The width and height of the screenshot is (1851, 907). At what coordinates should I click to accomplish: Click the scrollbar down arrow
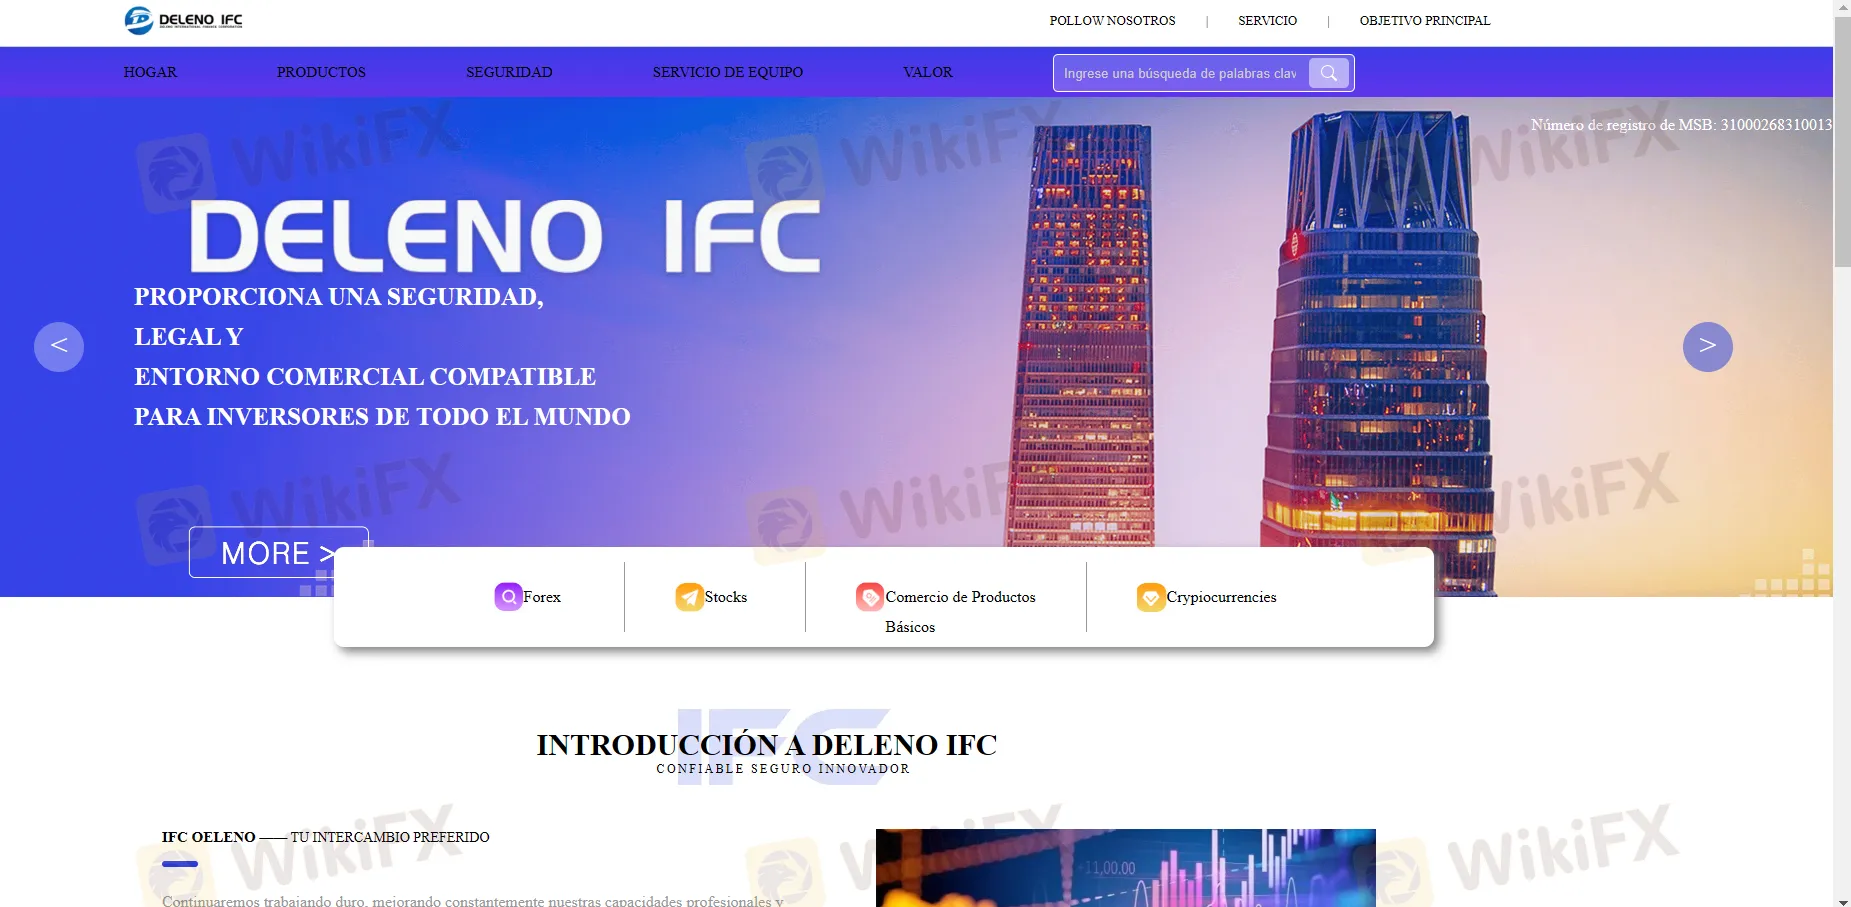coord(1842,900)
